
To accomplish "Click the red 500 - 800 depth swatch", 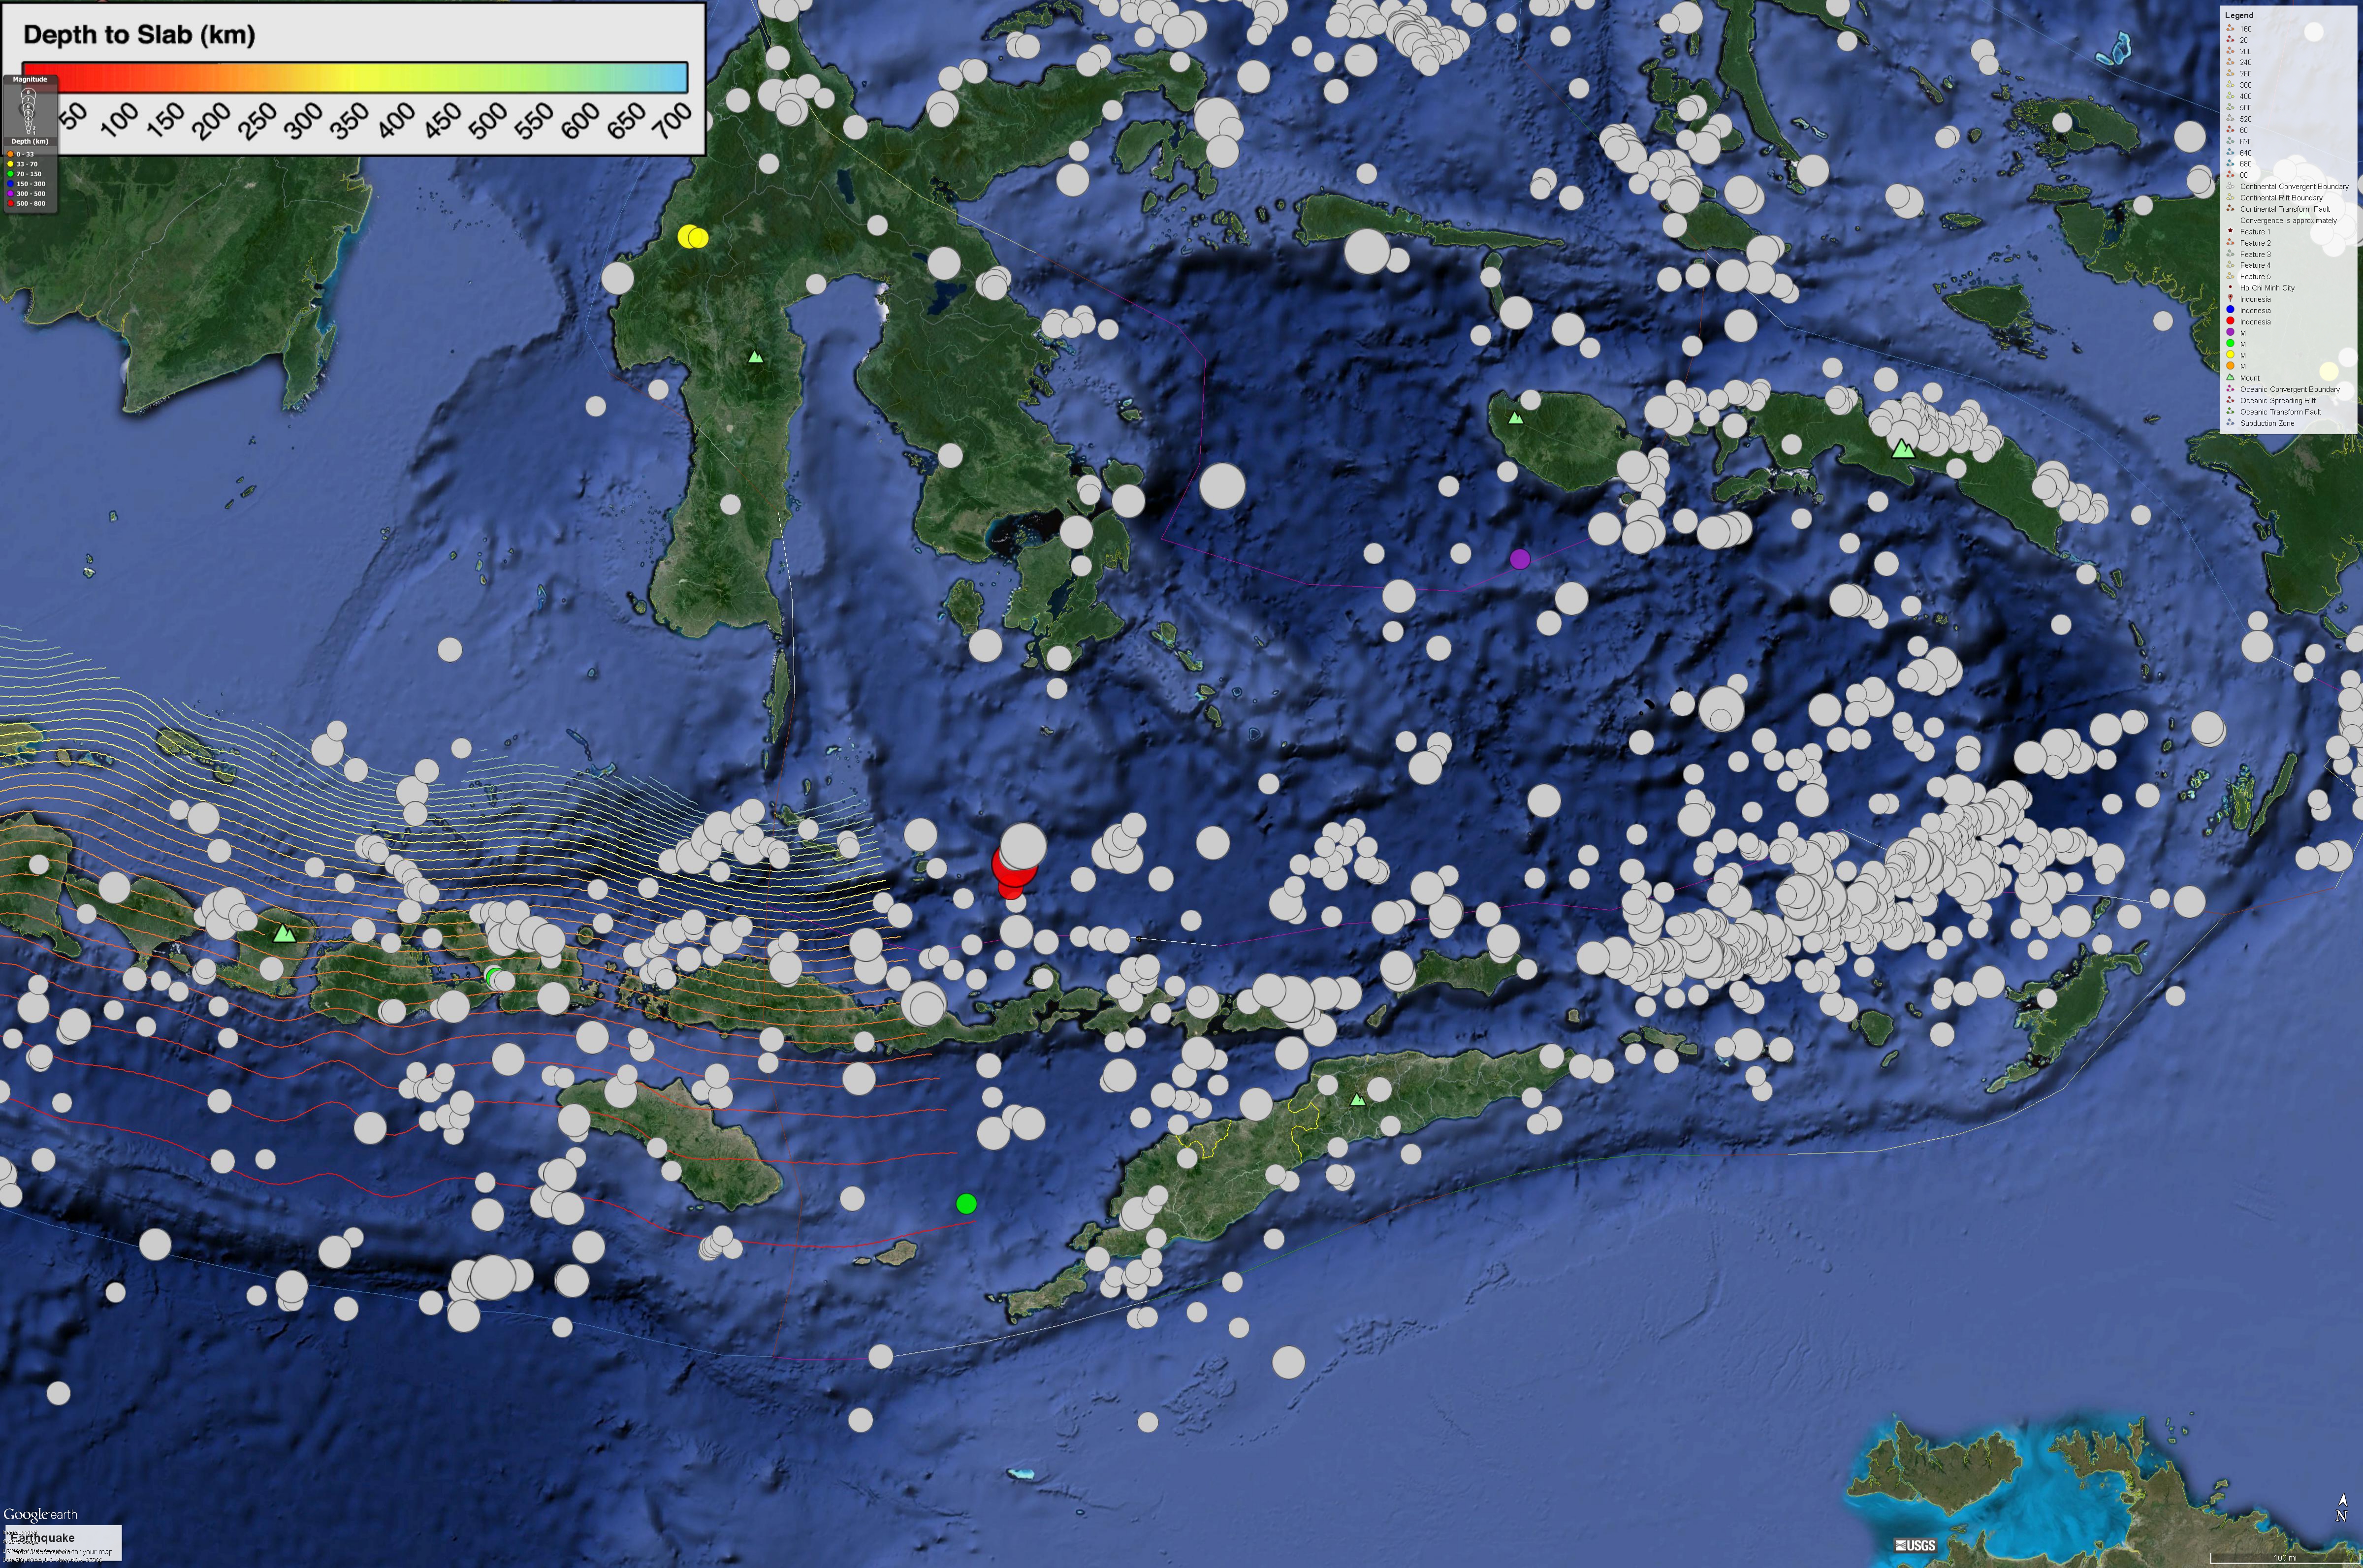I will click(11, 203).
